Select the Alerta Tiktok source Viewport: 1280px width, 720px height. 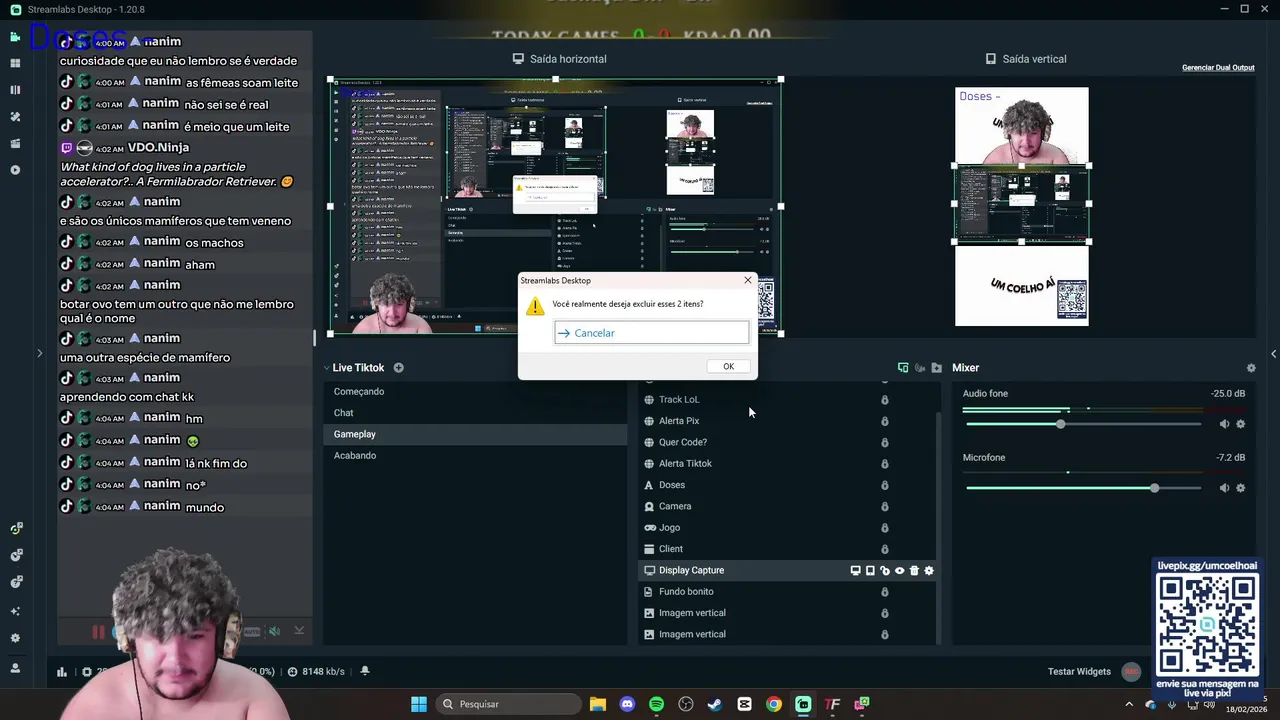pyautogui.click(x=787, y=463)
